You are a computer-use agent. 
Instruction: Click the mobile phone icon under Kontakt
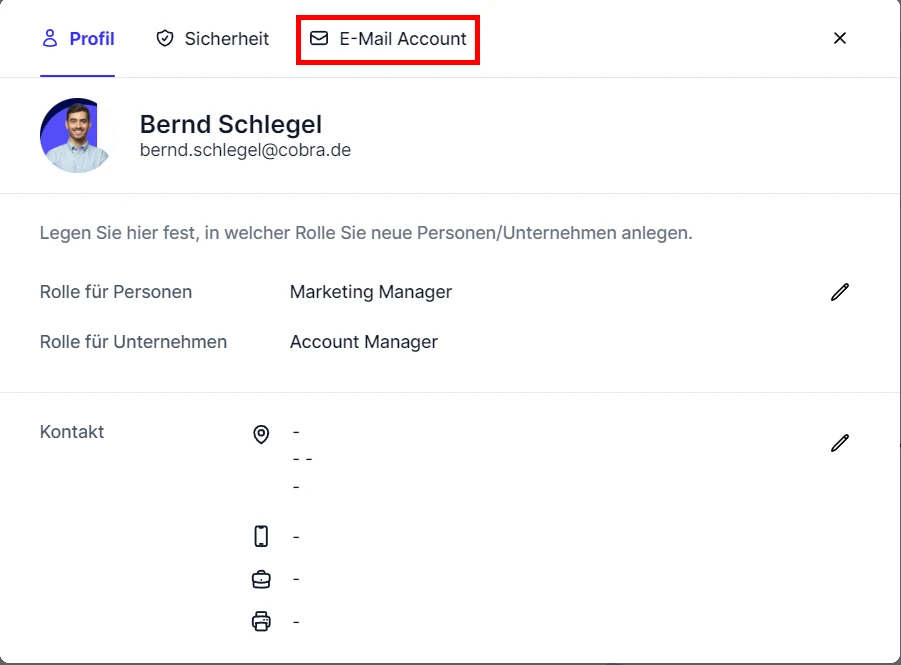coord(261,536)
